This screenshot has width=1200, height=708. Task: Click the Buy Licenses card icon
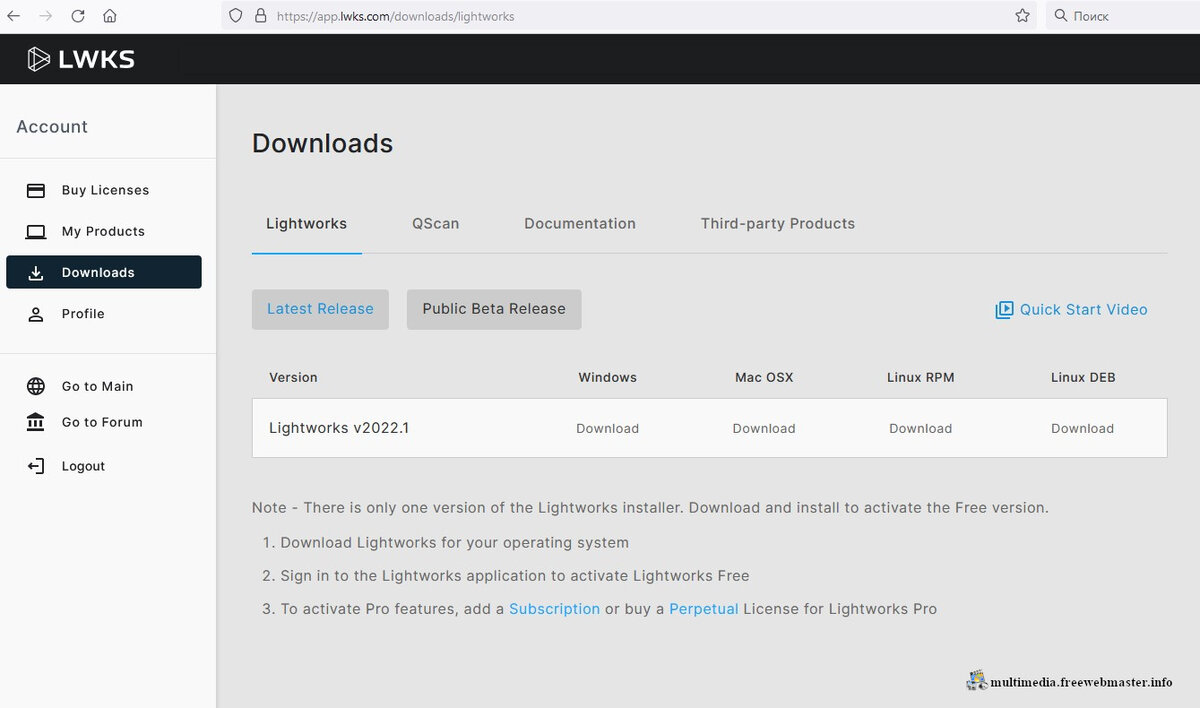click(x=36, y=190)
